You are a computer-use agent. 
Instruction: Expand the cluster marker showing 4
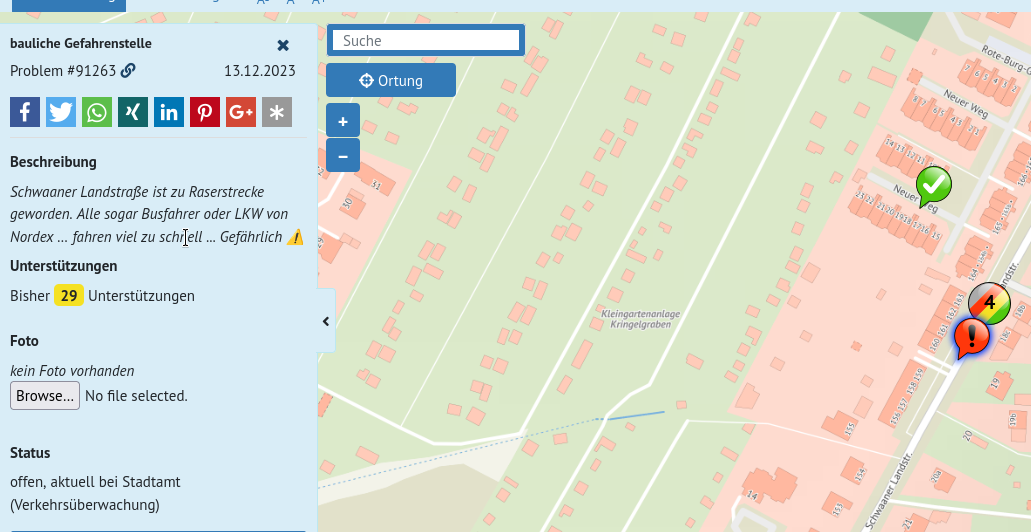click(990, 302)
